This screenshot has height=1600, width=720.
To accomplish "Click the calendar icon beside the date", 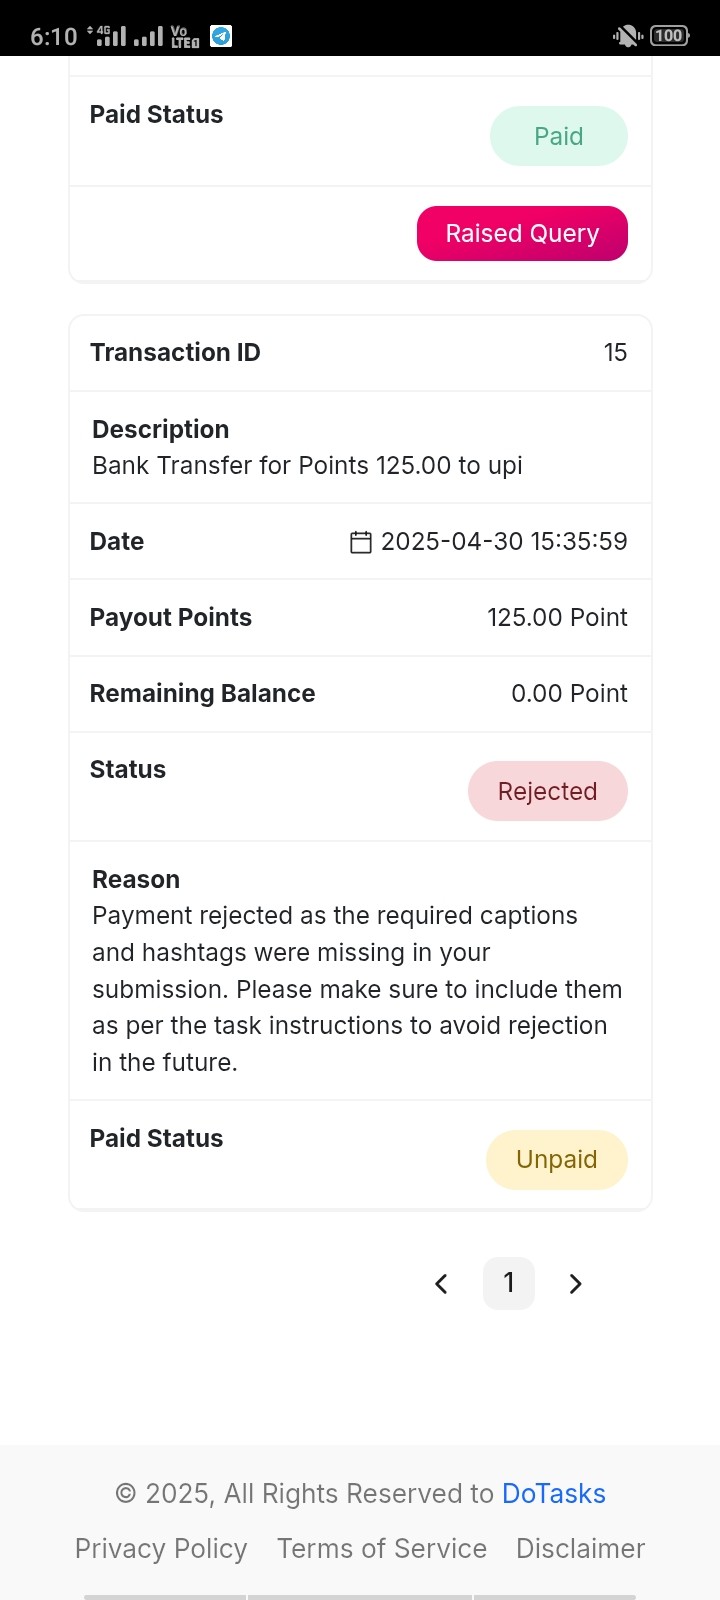I will pos(361,542).
